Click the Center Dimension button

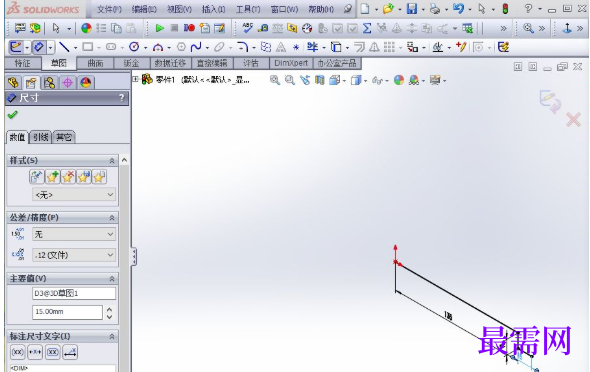coord(35,352)
